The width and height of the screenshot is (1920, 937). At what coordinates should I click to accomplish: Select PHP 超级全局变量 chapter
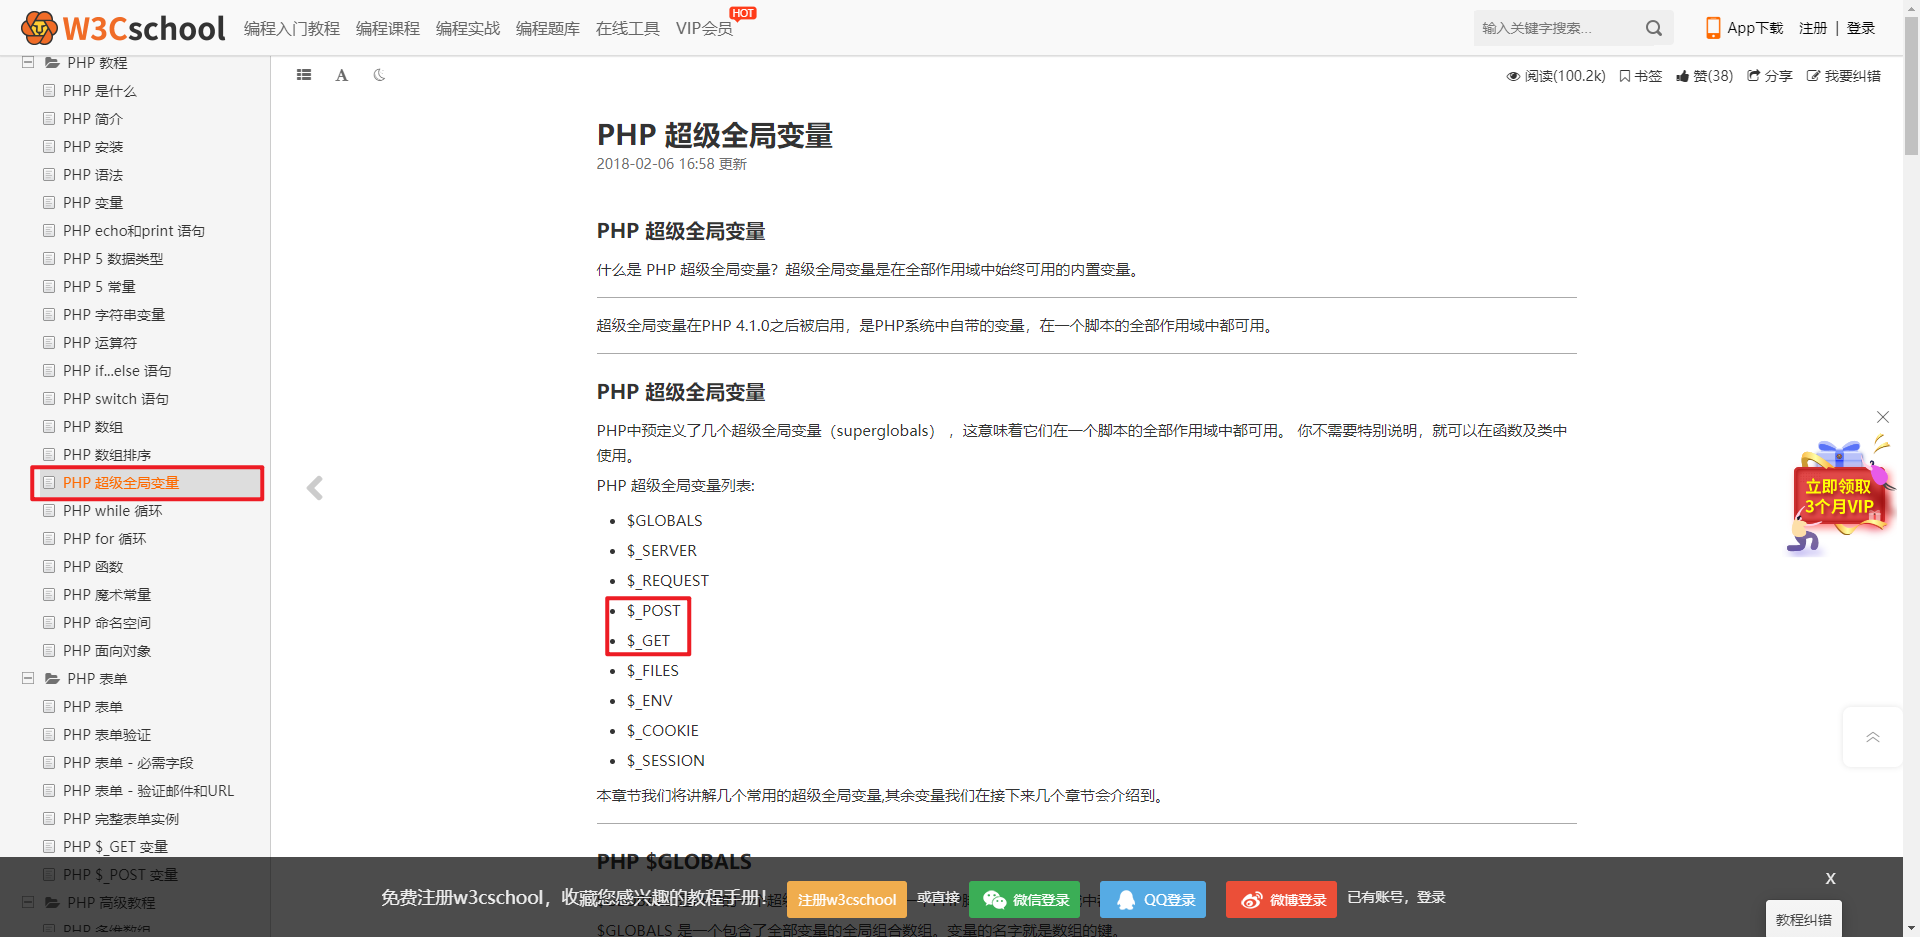tap(121, 483)
